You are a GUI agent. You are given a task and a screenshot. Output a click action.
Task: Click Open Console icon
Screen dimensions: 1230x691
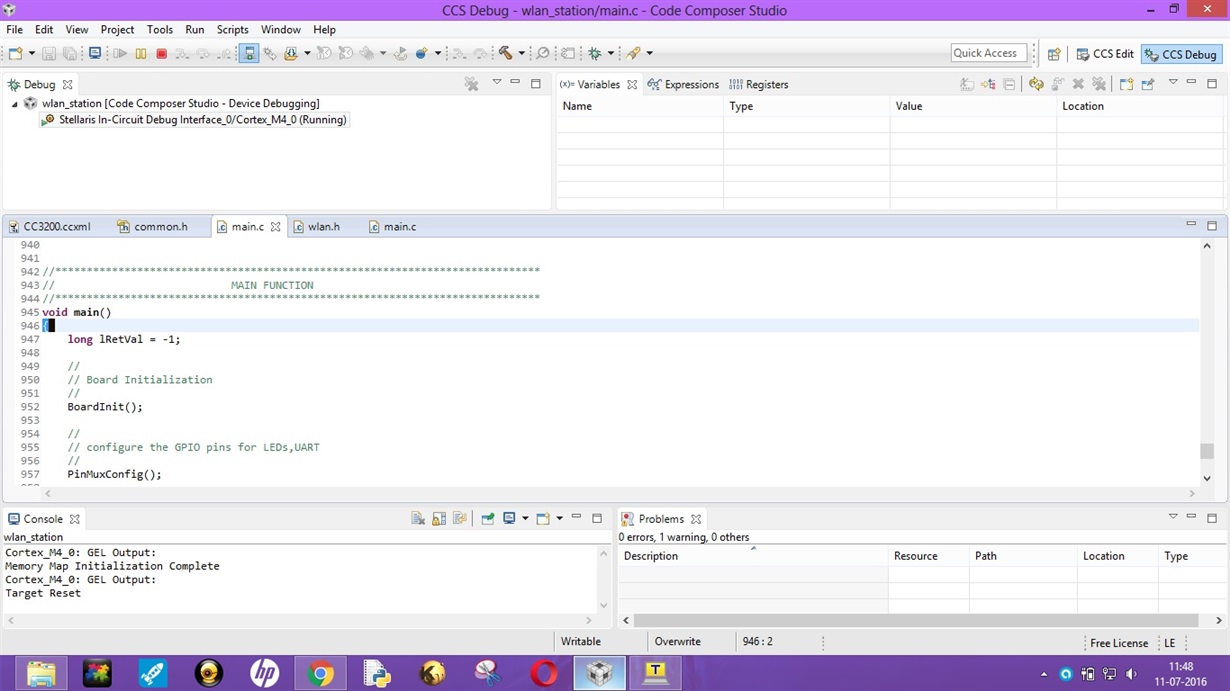click(543, 518)
